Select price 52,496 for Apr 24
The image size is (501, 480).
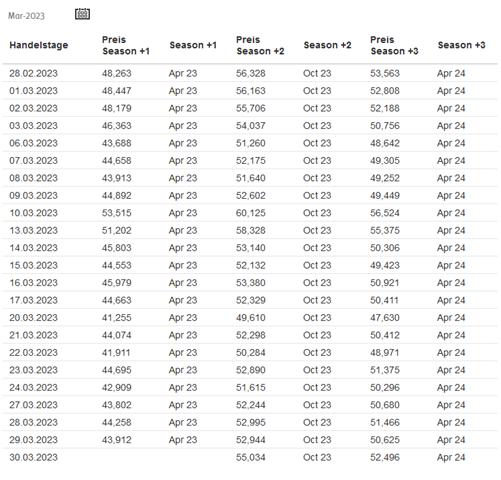[385, 457]
